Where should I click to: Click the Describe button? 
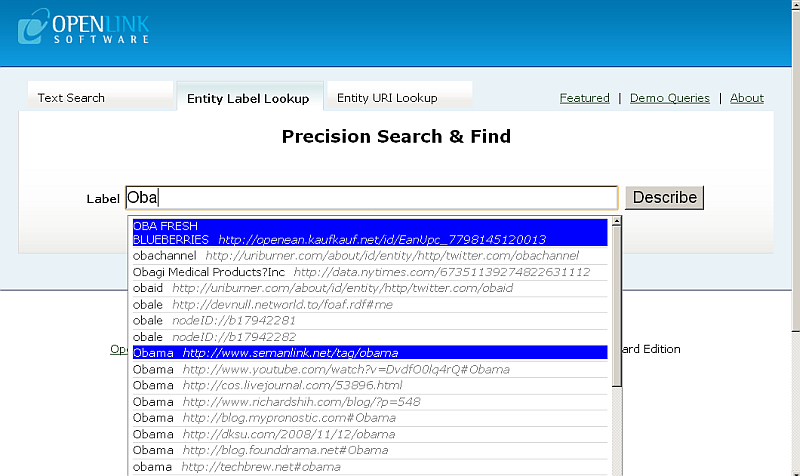[x=664, y=197]
